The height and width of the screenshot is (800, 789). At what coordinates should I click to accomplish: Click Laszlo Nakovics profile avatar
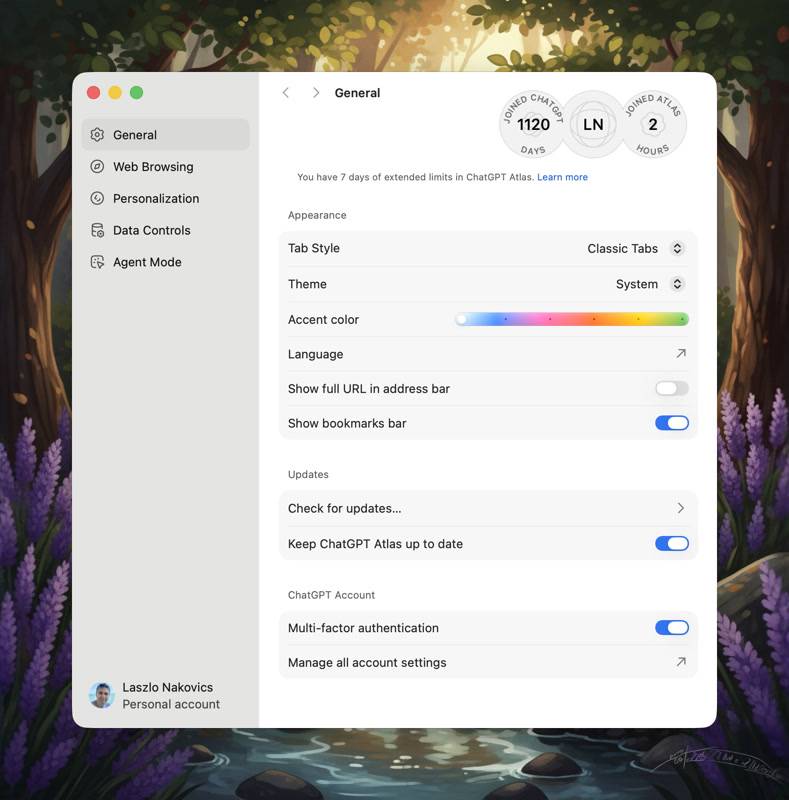[102, 695]
